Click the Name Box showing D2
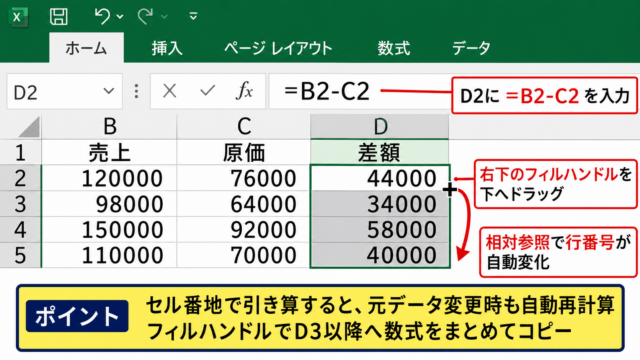Image resolution: width=640 pixels, height=360 pixels. click(x=64, y=92)
